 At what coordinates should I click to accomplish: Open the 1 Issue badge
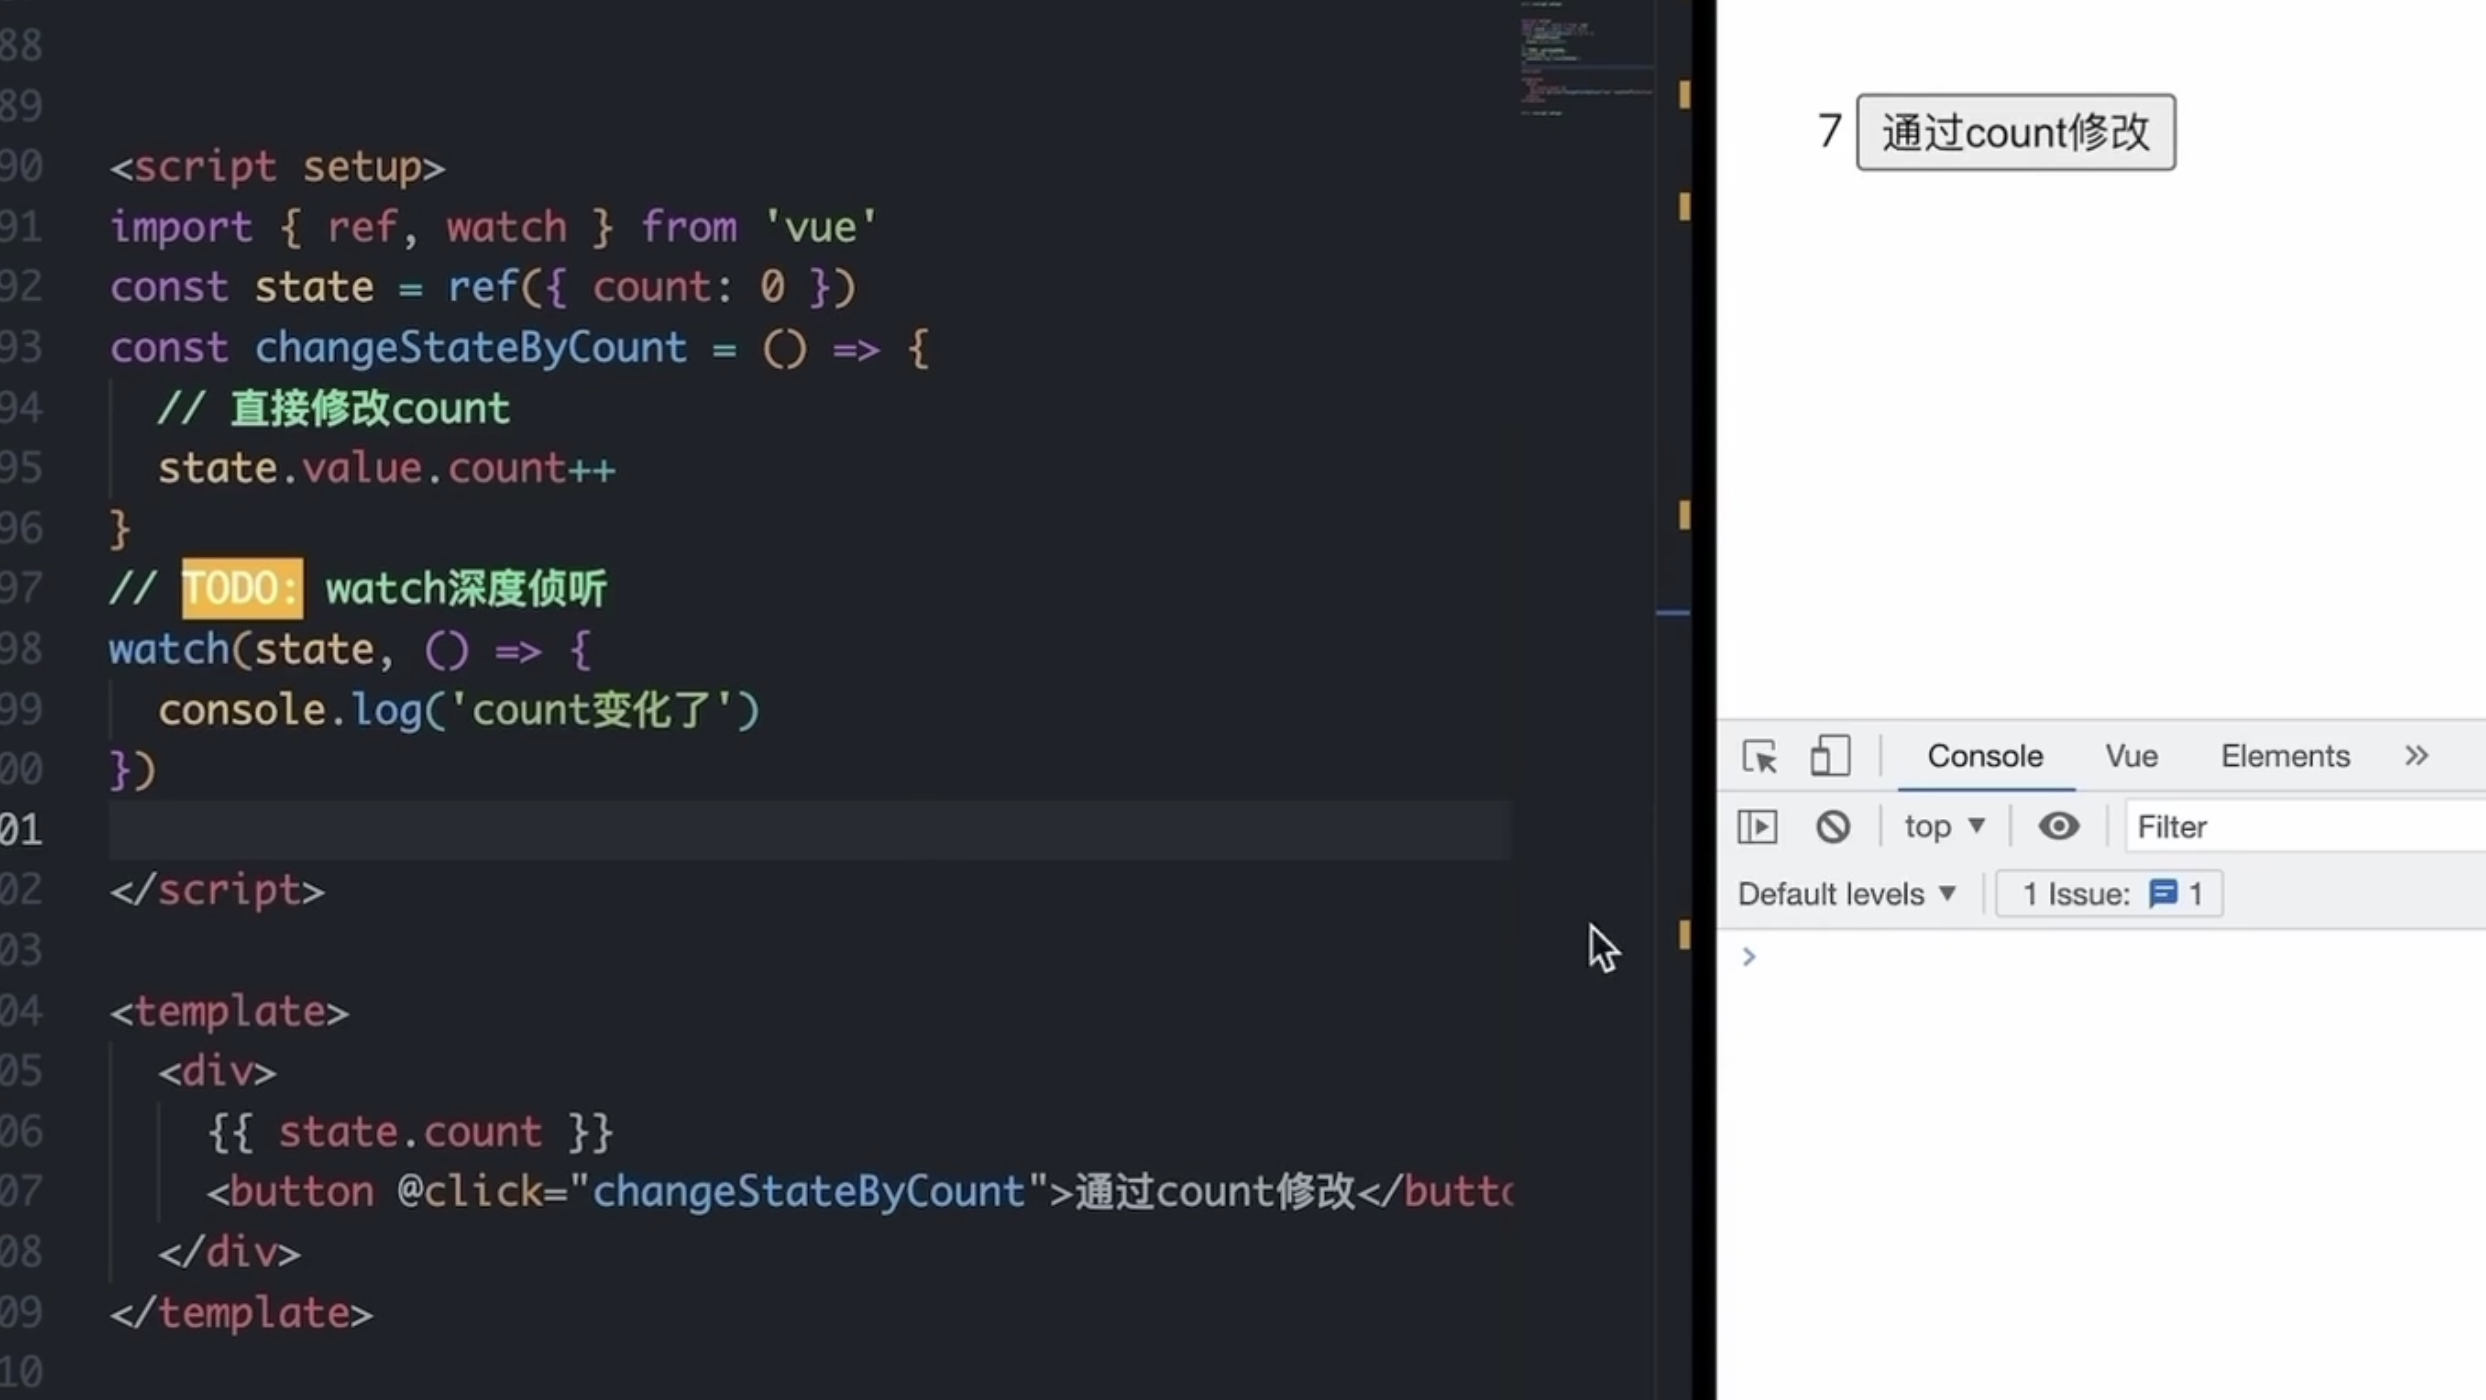2108,894
